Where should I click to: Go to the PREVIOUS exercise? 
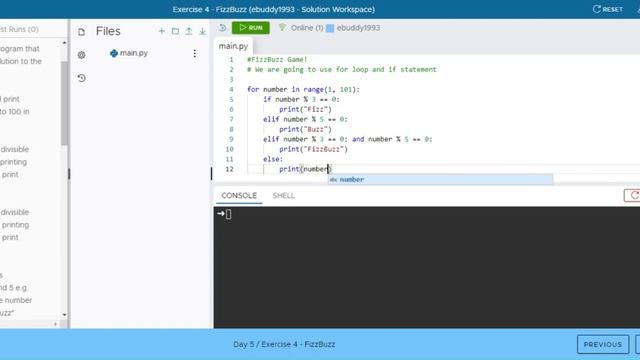[602, 344]
